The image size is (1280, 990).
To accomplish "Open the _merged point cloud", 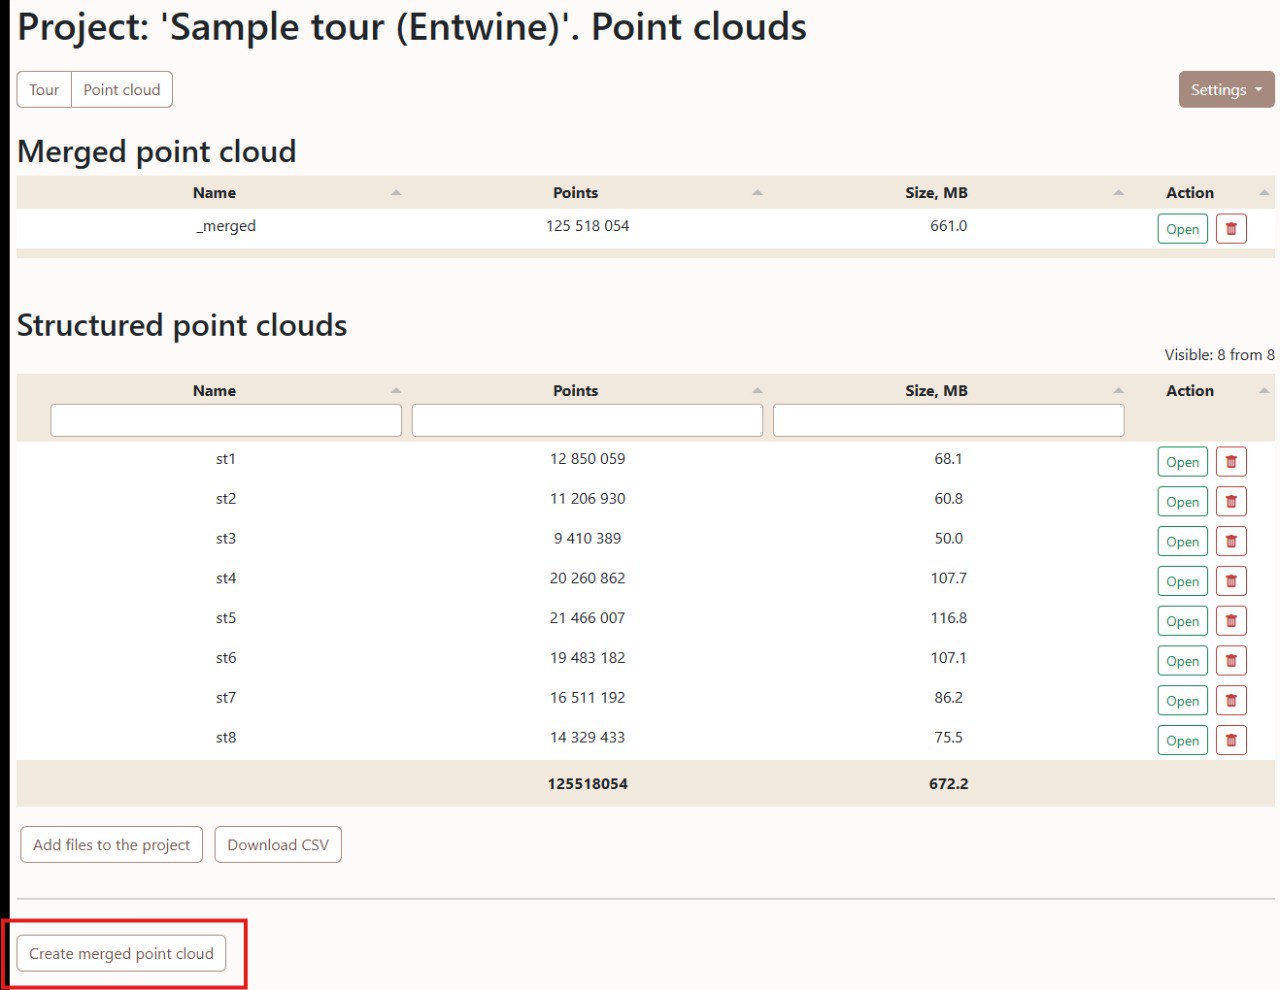I will tap(1182, 229).
